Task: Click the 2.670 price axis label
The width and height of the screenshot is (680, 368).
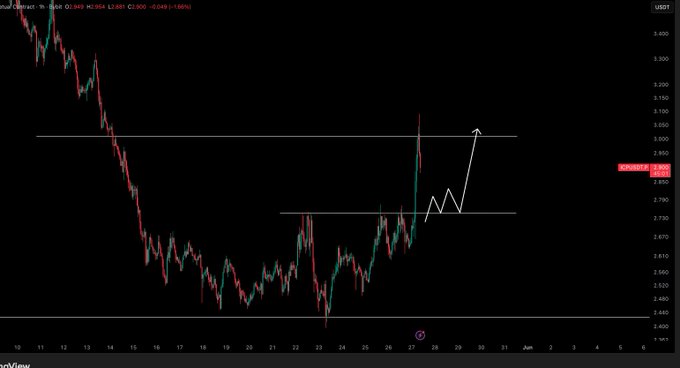Action: pyautogui.click(x=660, y=237)
